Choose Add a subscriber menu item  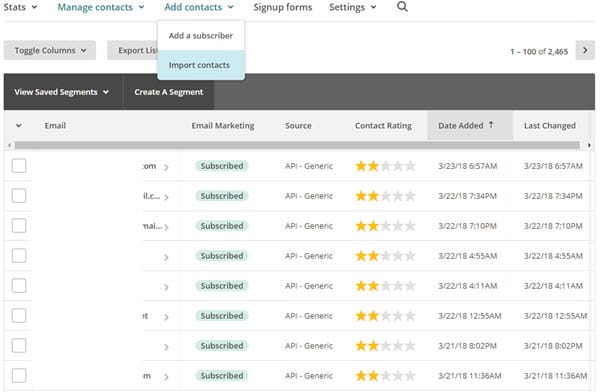(201, 36)
